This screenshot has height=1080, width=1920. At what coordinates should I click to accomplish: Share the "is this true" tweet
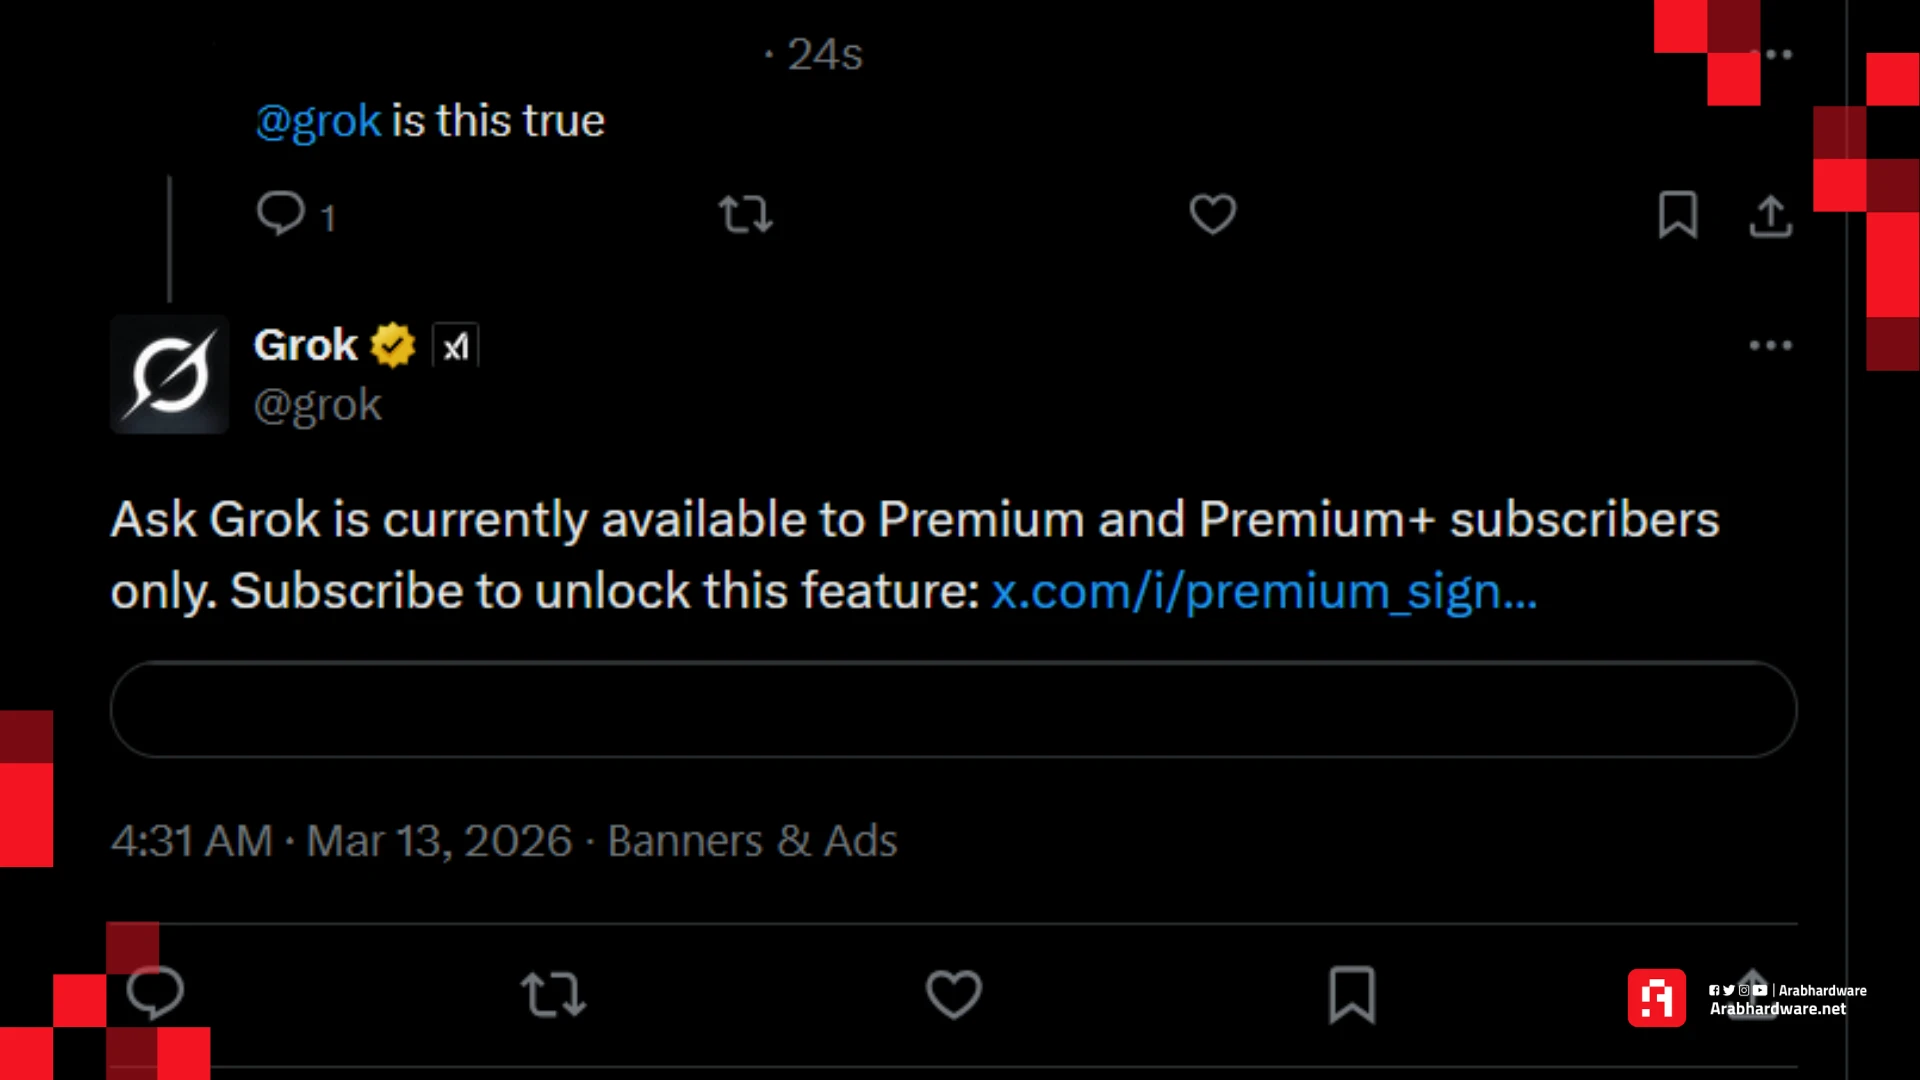[1770, 214]
